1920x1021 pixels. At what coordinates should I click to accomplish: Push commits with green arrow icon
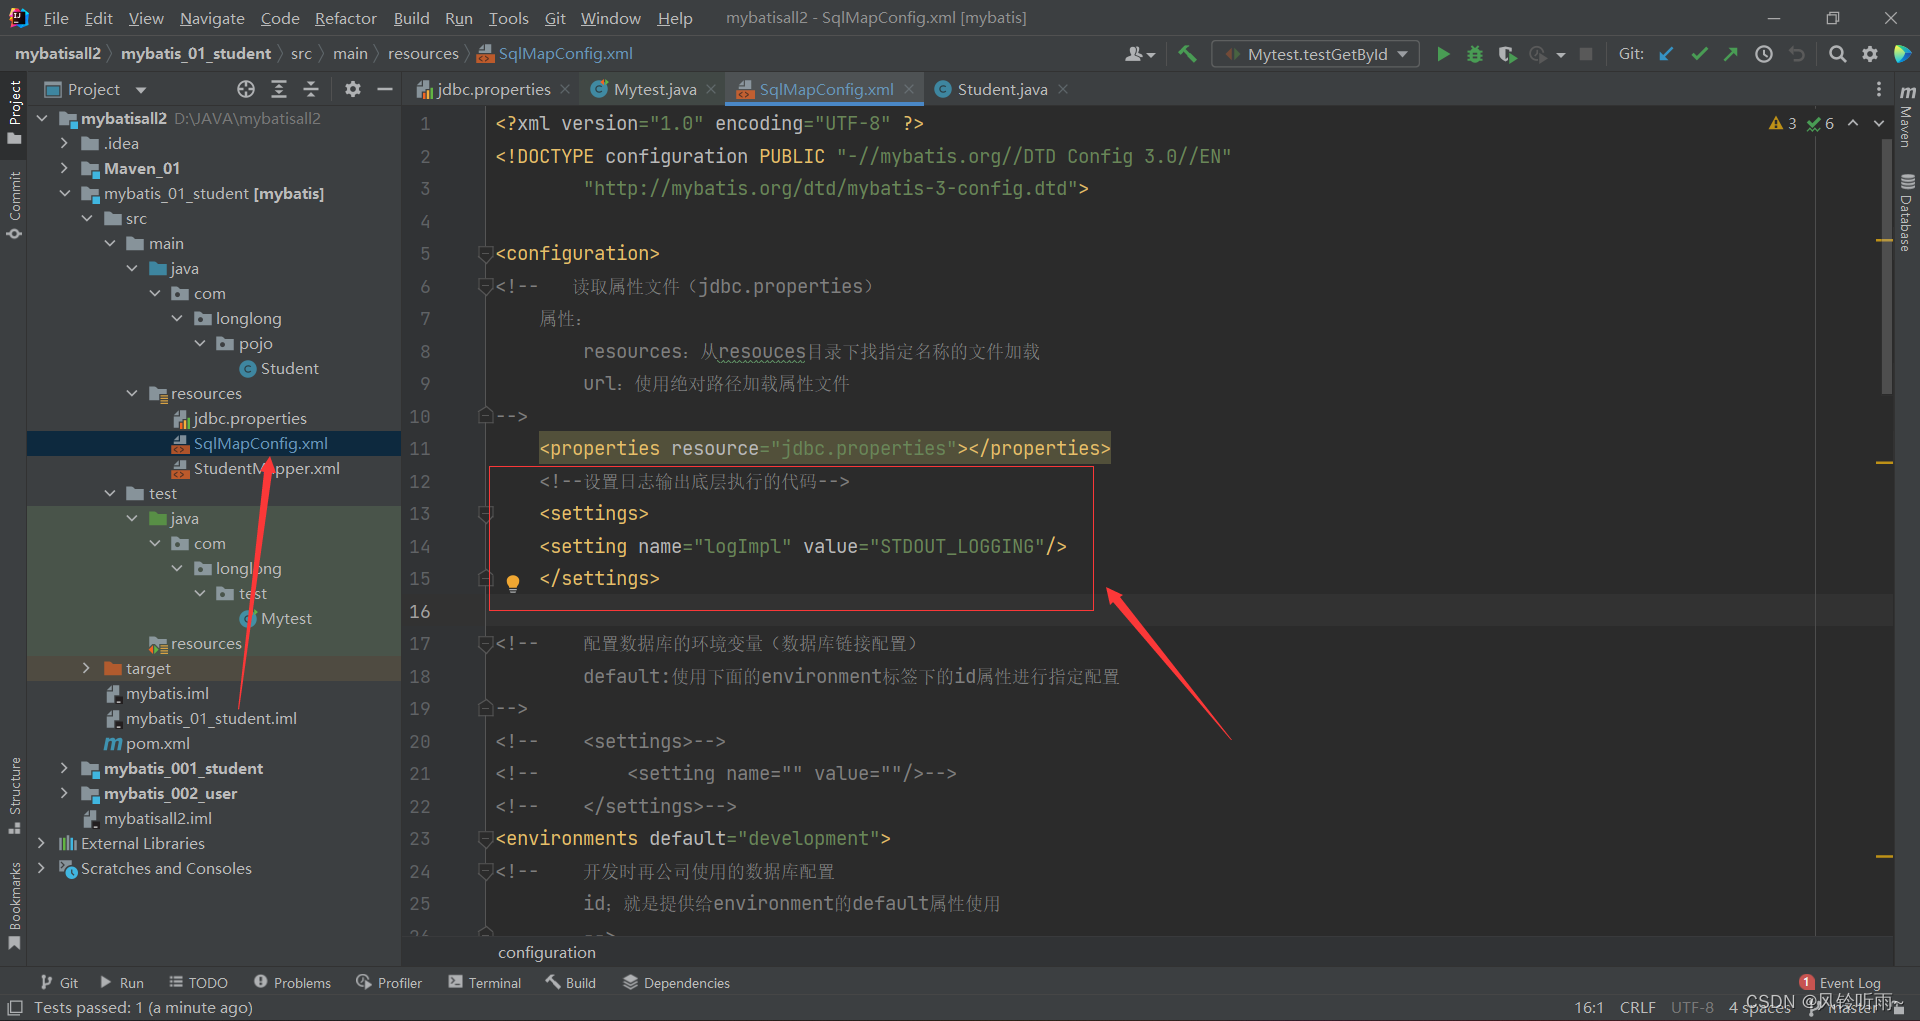(x=1731, y=54)
